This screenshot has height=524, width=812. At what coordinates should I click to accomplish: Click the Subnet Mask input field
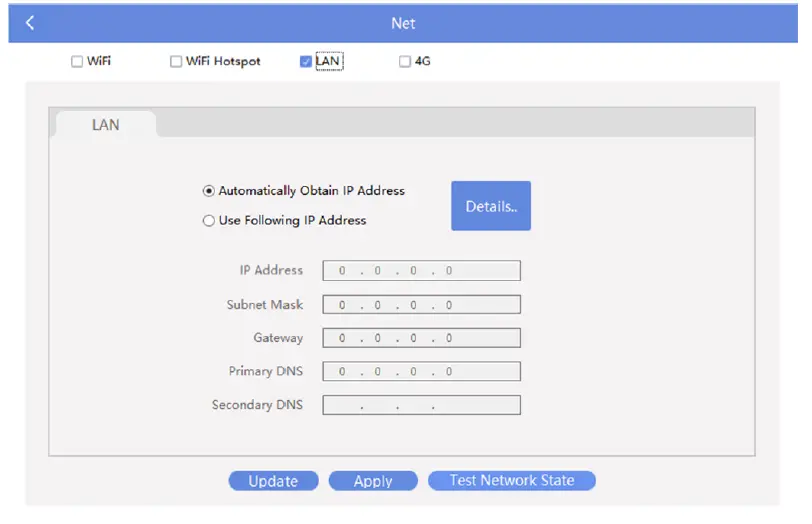(x=422, y=305)
